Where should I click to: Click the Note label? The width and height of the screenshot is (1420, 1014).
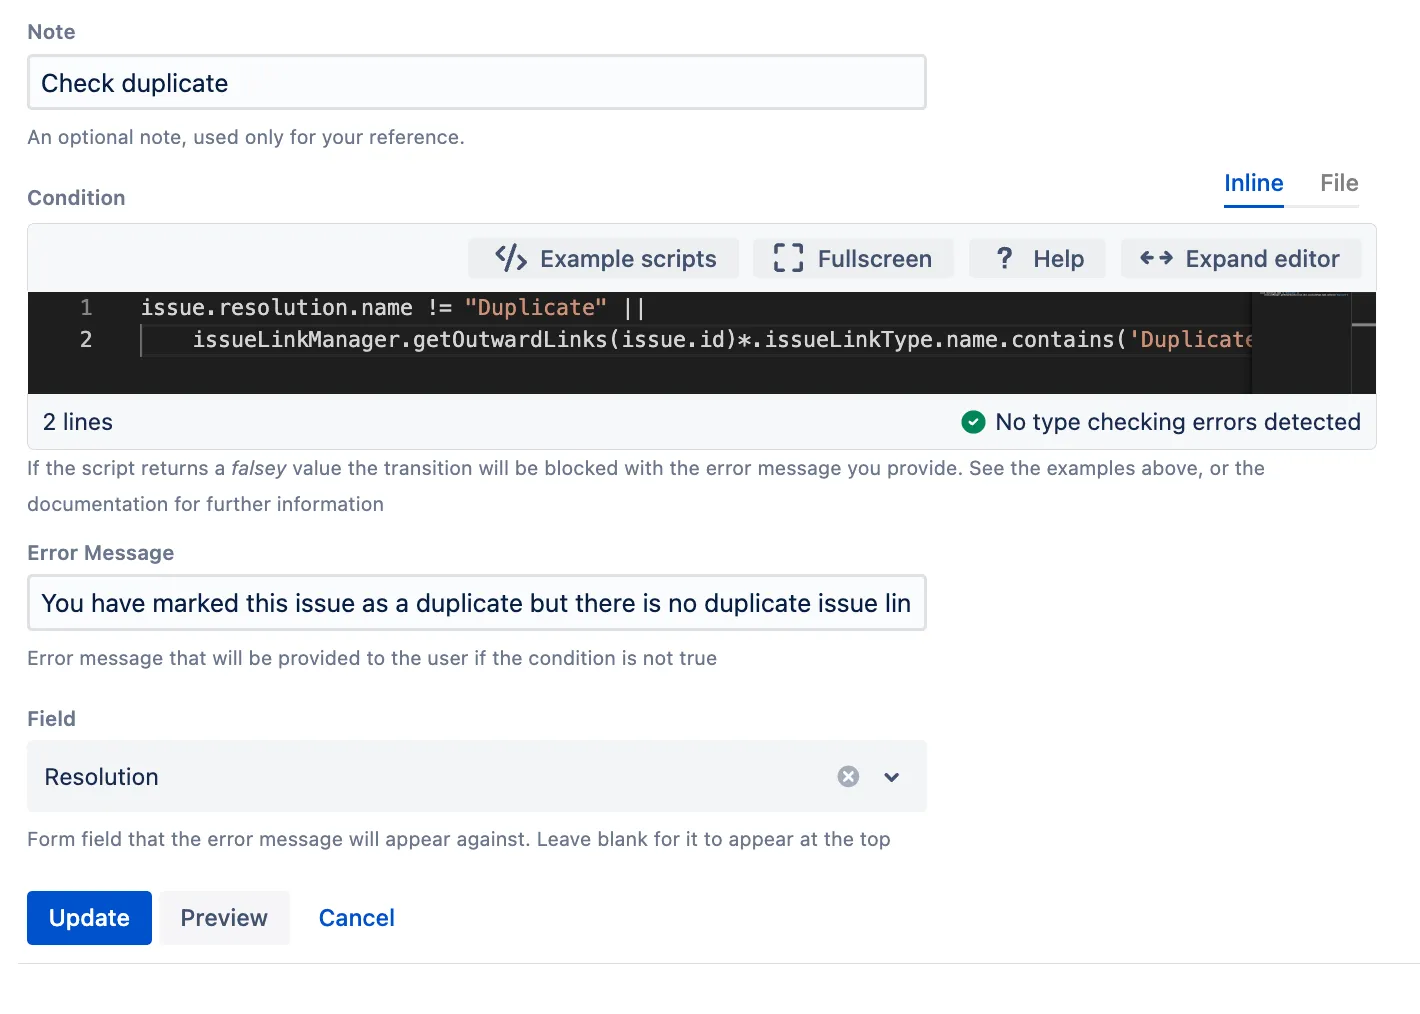[52, 32]
